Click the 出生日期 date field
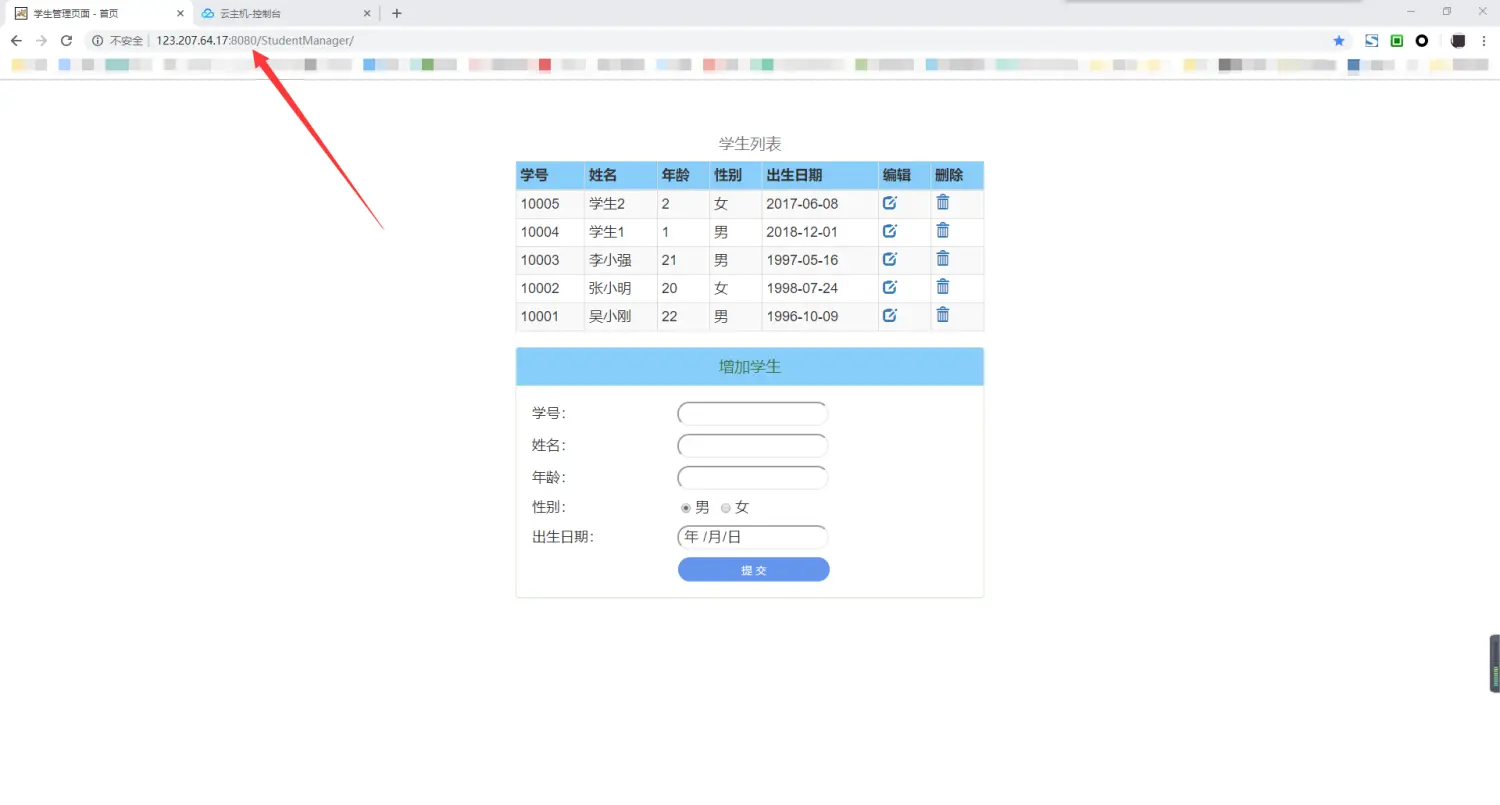Viewport: 1500px width, 805px height. click(x=753, y=537)
